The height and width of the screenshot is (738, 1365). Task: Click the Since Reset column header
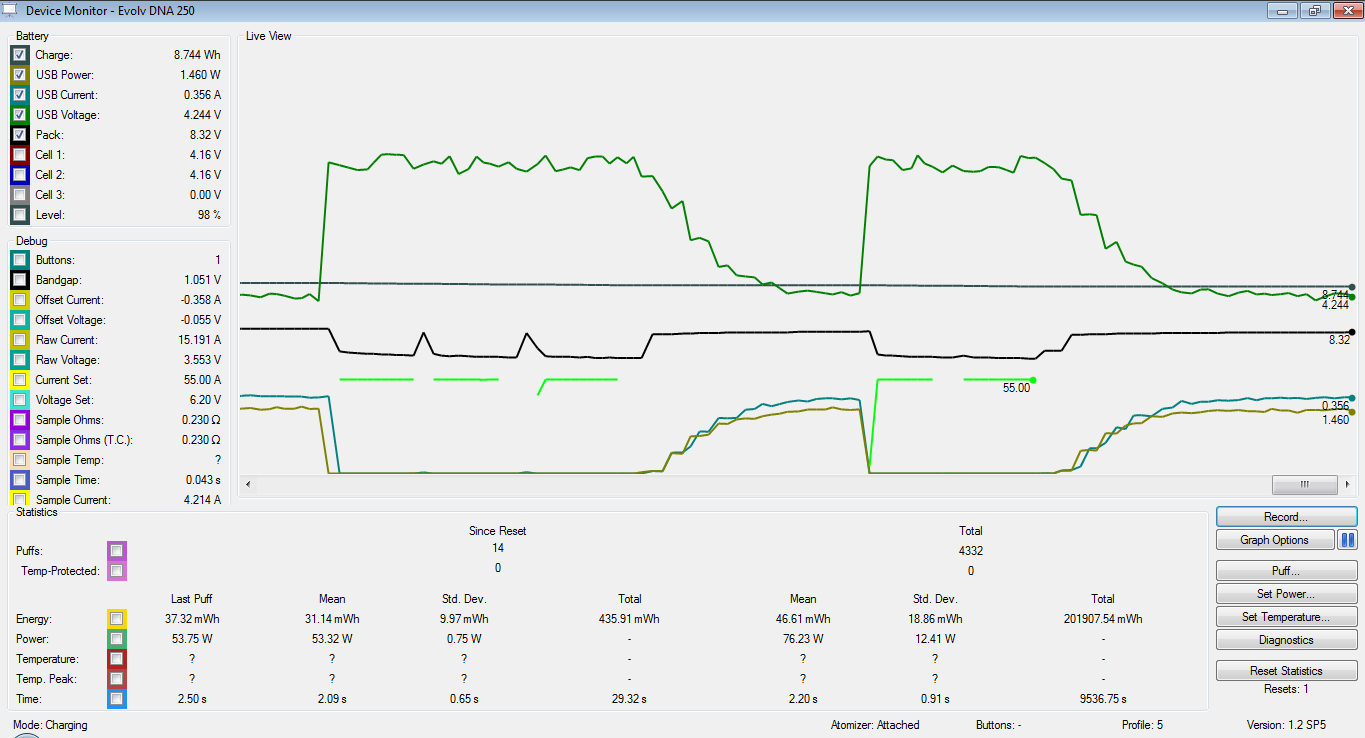[x=498, y=531]
